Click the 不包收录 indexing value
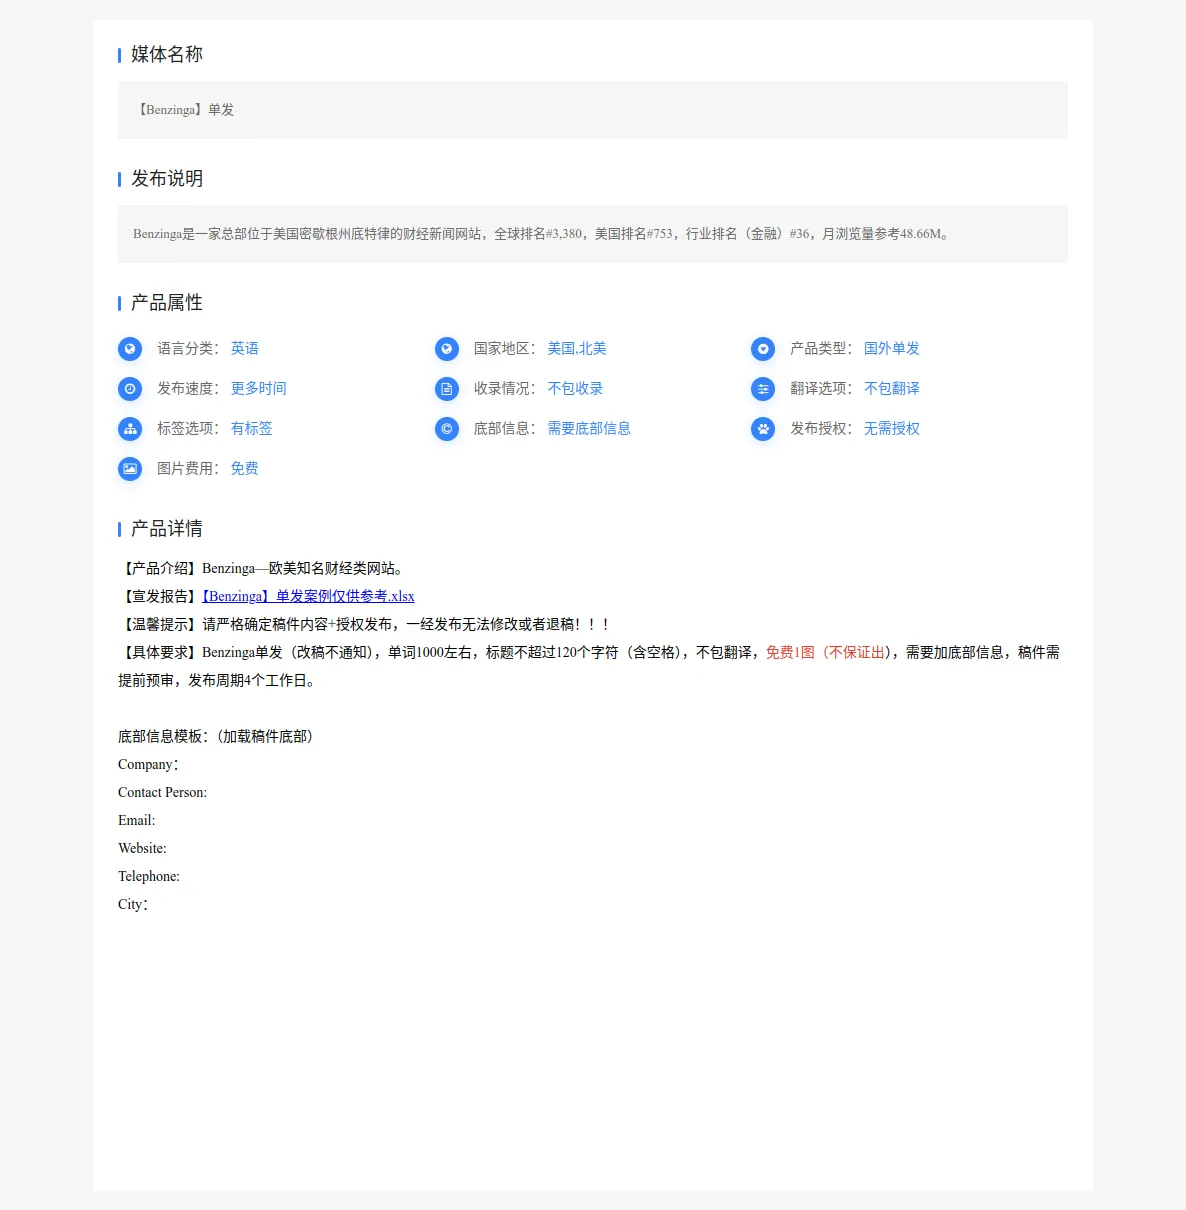The image size is (1186, 1210). [575, 388]
